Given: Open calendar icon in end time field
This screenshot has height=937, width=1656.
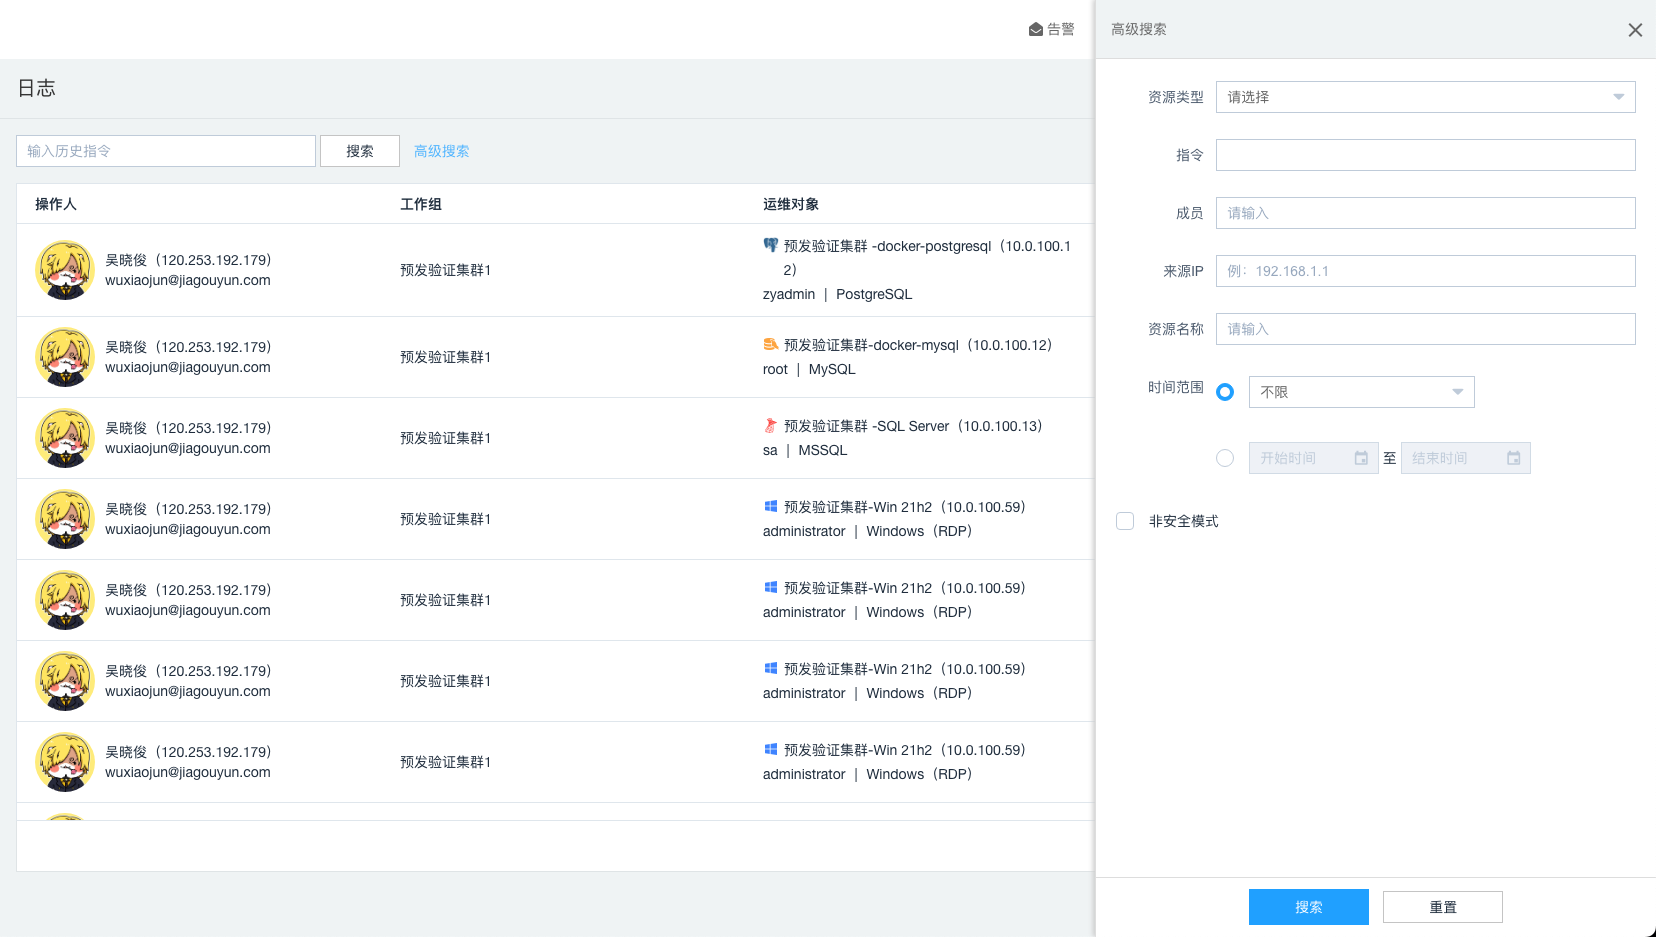Looking at the screenshot, I should pyautogui.click(x=1513, y=458).
